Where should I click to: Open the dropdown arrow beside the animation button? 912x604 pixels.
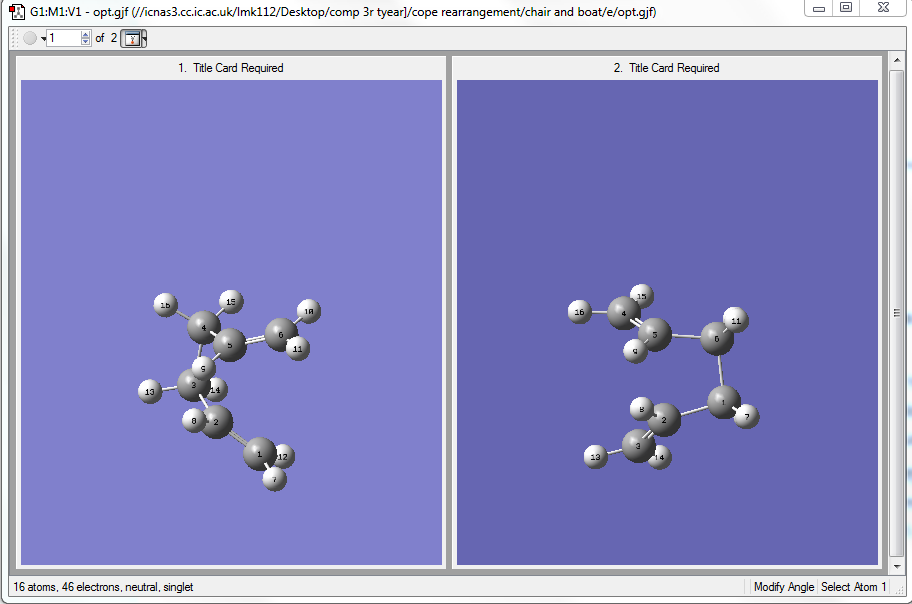click(x=43, y=39)
